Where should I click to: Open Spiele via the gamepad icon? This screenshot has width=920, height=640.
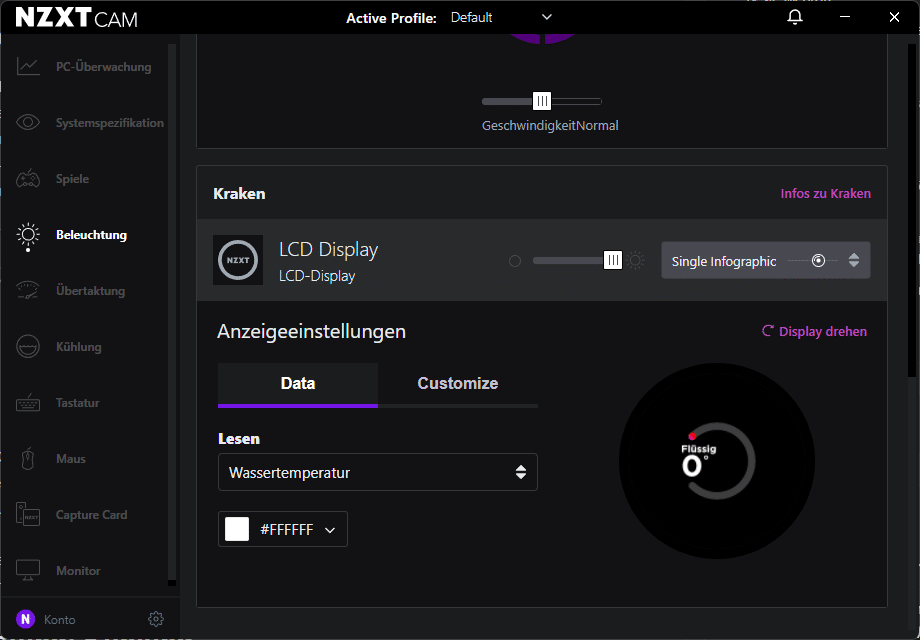coord(28,179)
